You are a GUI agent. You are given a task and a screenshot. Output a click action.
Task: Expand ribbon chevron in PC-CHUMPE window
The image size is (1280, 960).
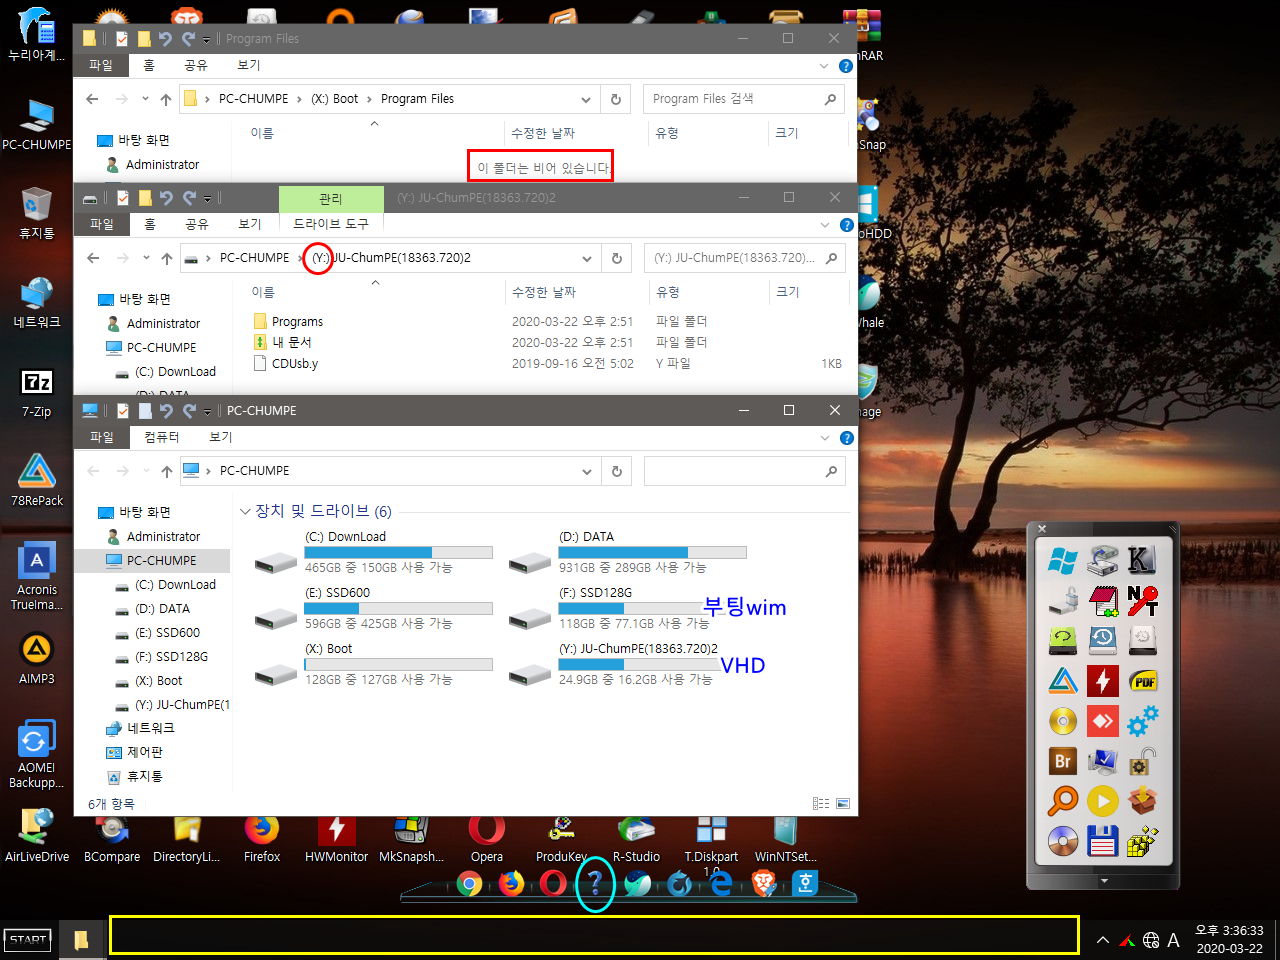tap(825, 438)
